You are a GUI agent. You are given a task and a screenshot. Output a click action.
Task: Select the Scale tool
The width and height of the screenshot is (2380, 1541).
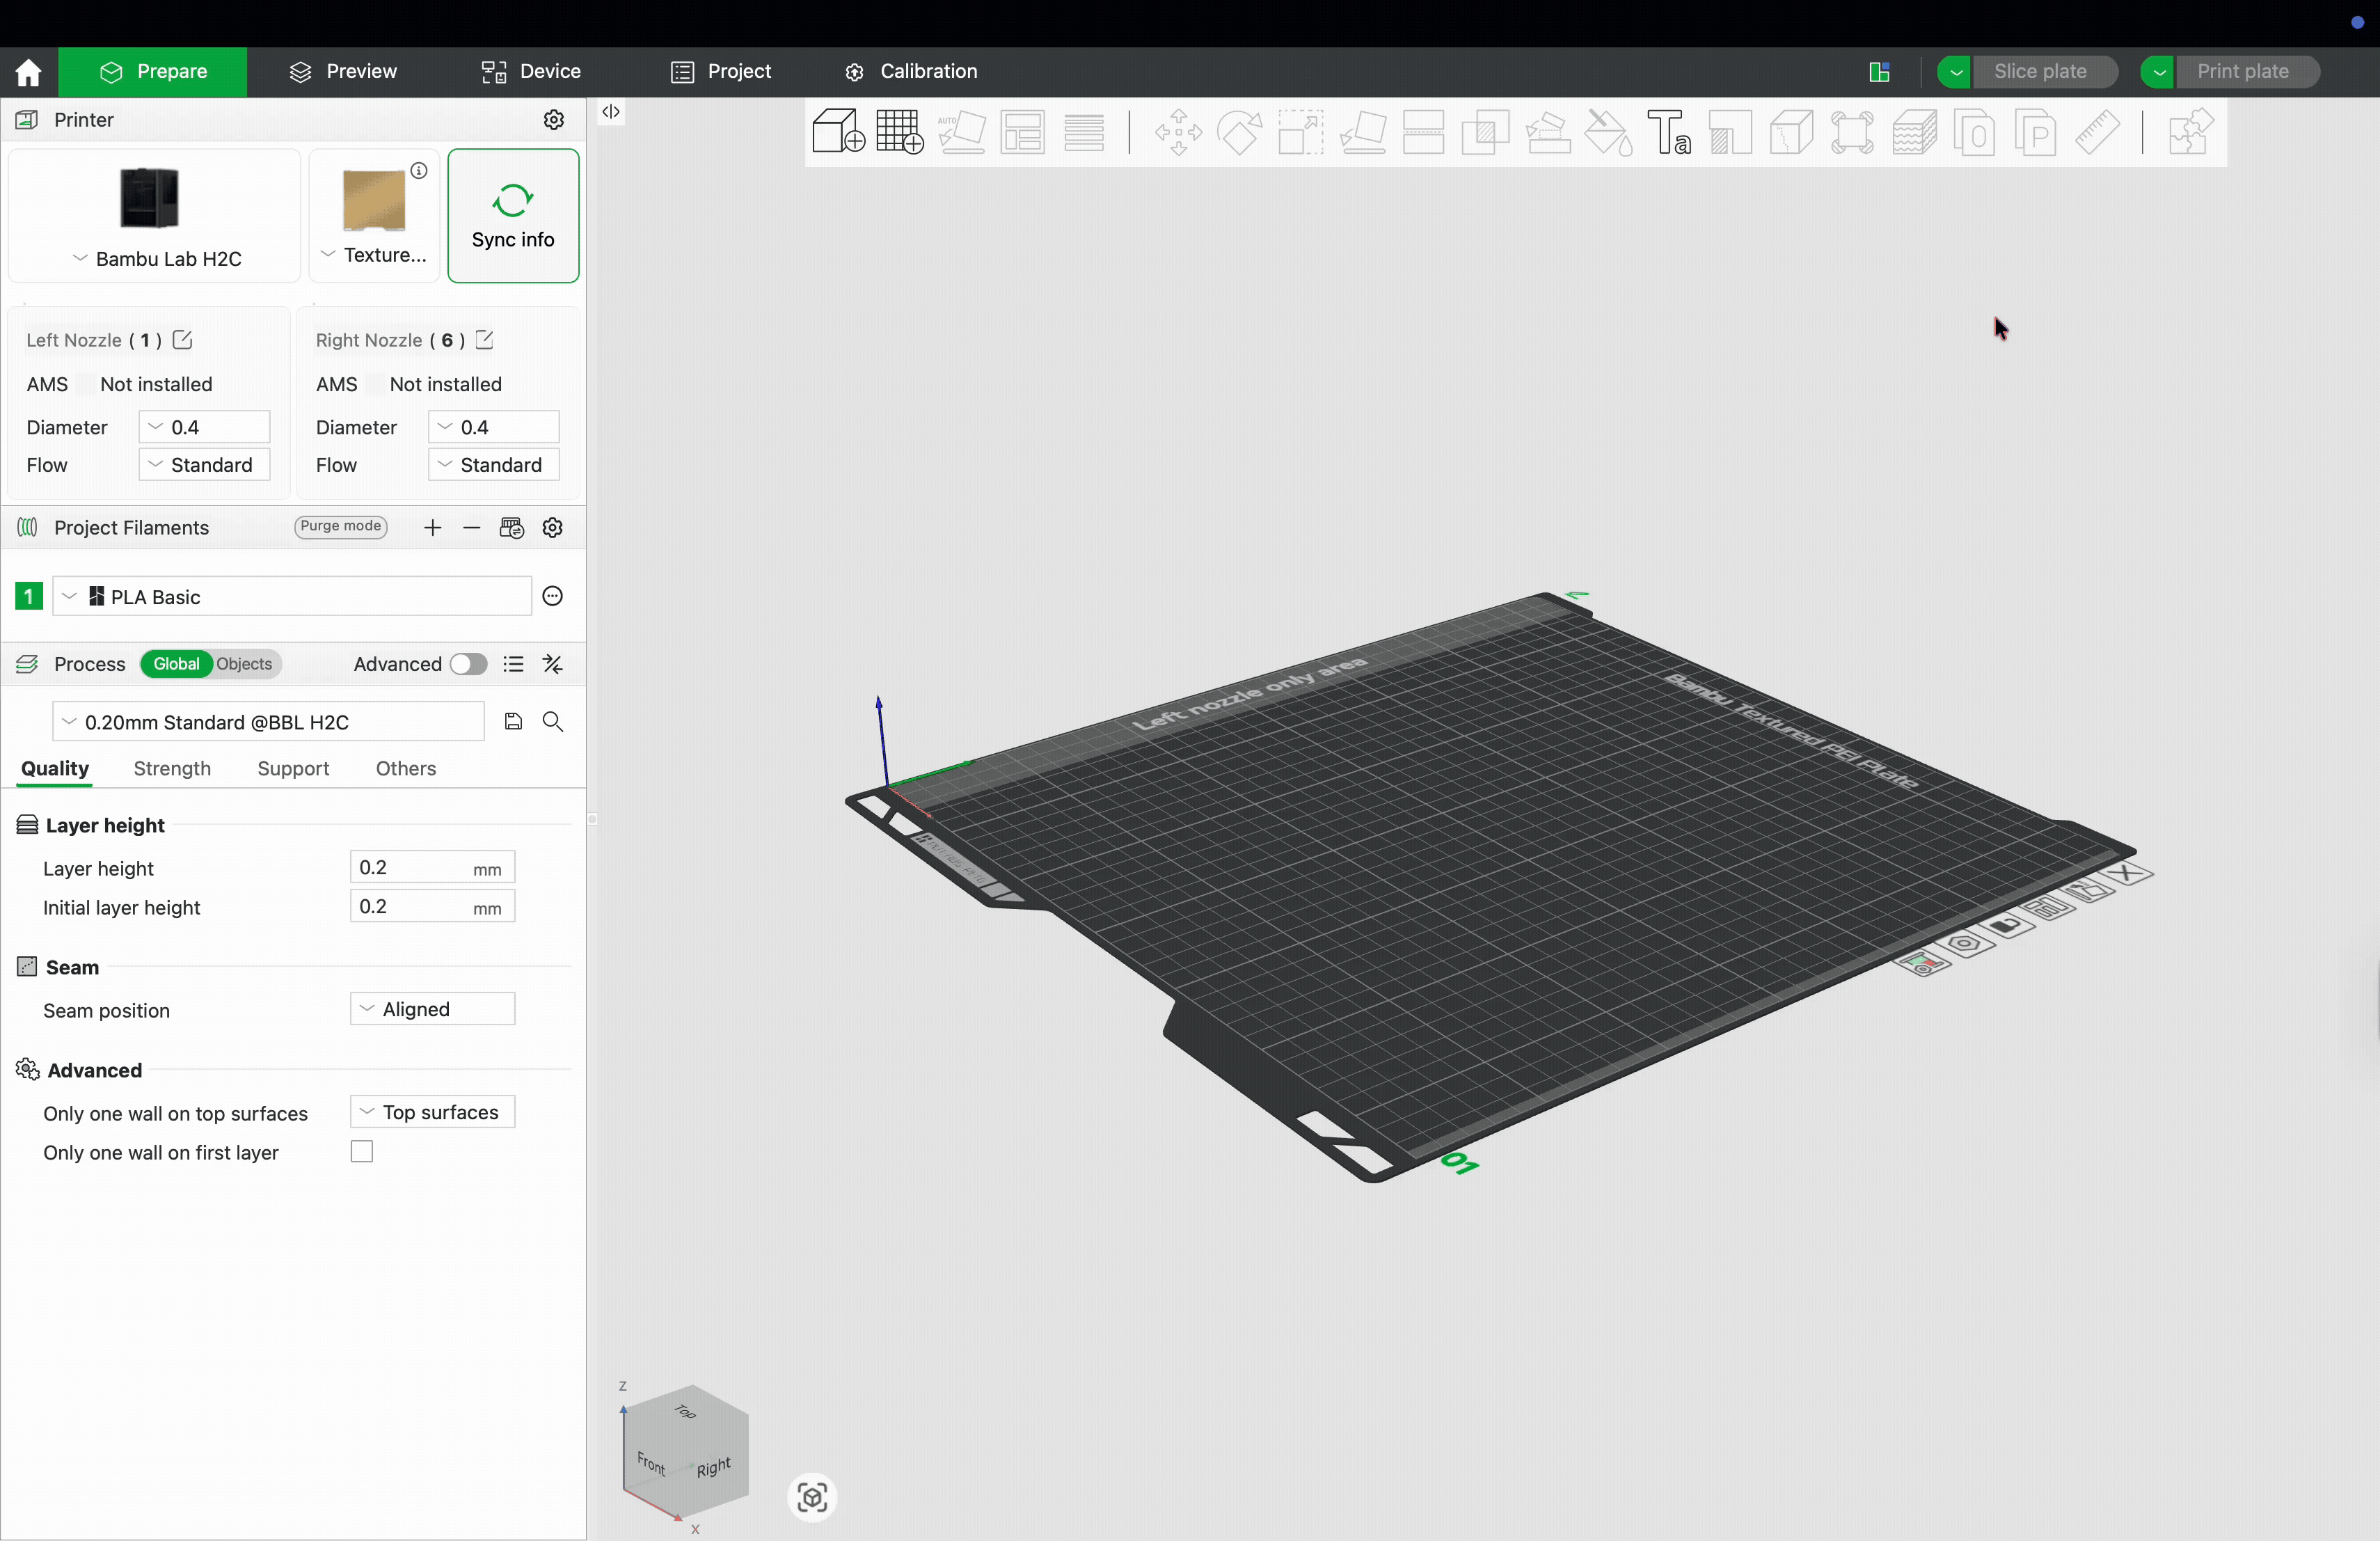(x=1300, y=133)
